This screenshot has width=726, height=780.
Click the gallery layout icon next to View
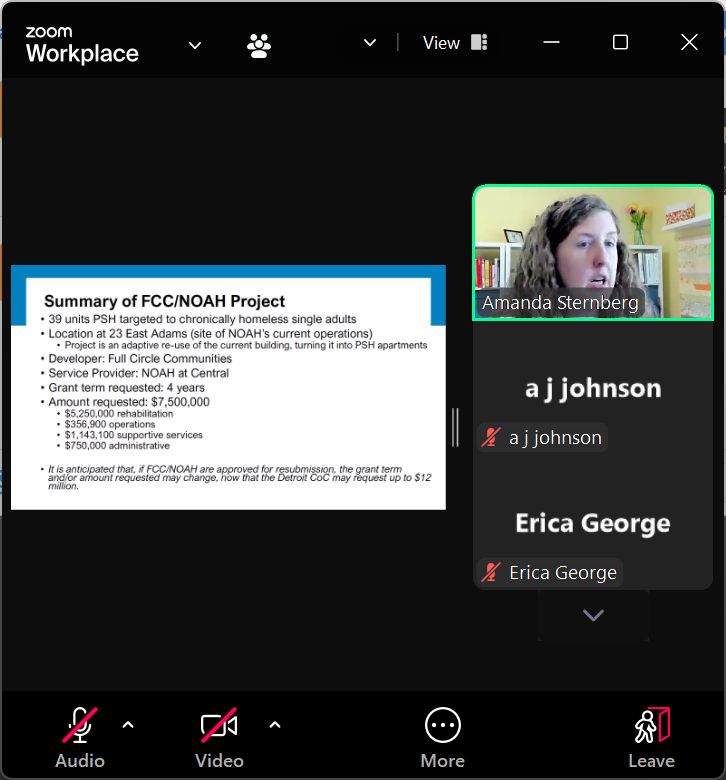click(479, 43)
